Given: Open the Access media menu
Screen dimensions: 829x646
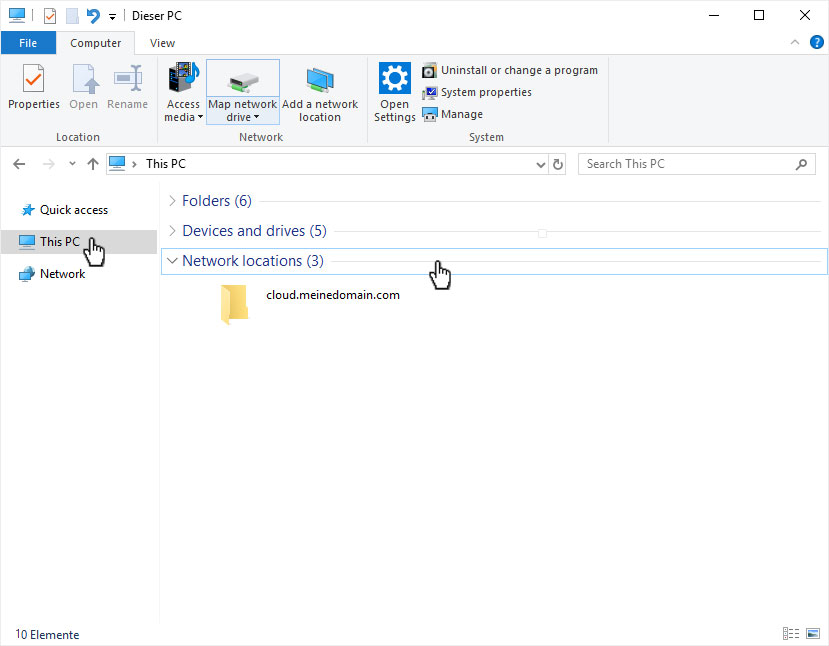Looking at the screenshot, I should point(183,92).
